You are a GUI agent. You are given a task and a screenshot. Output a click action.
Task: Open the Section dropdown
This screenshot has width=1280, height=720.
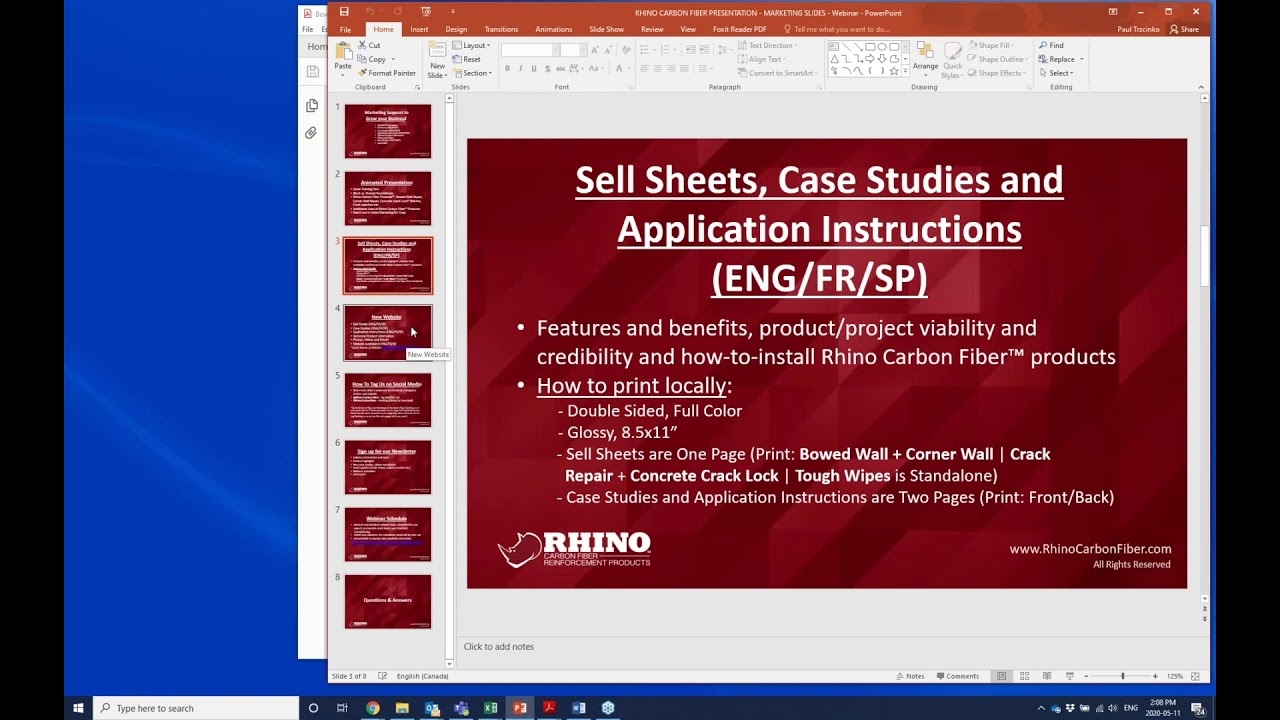(x=472, y=73)
